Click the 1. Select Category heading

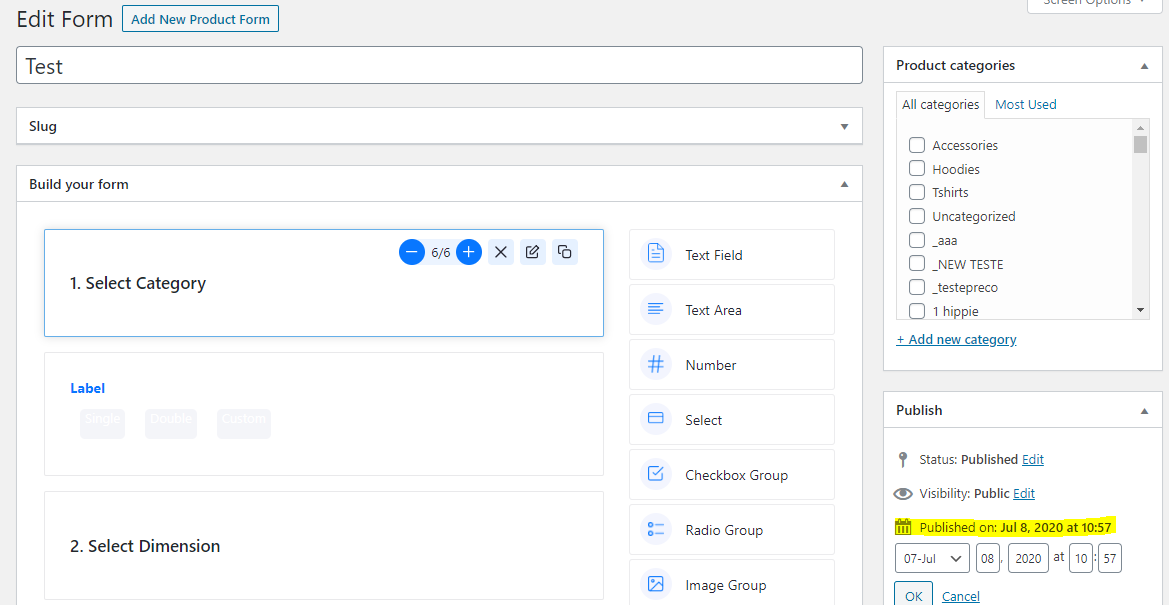(x=138, y=283)
